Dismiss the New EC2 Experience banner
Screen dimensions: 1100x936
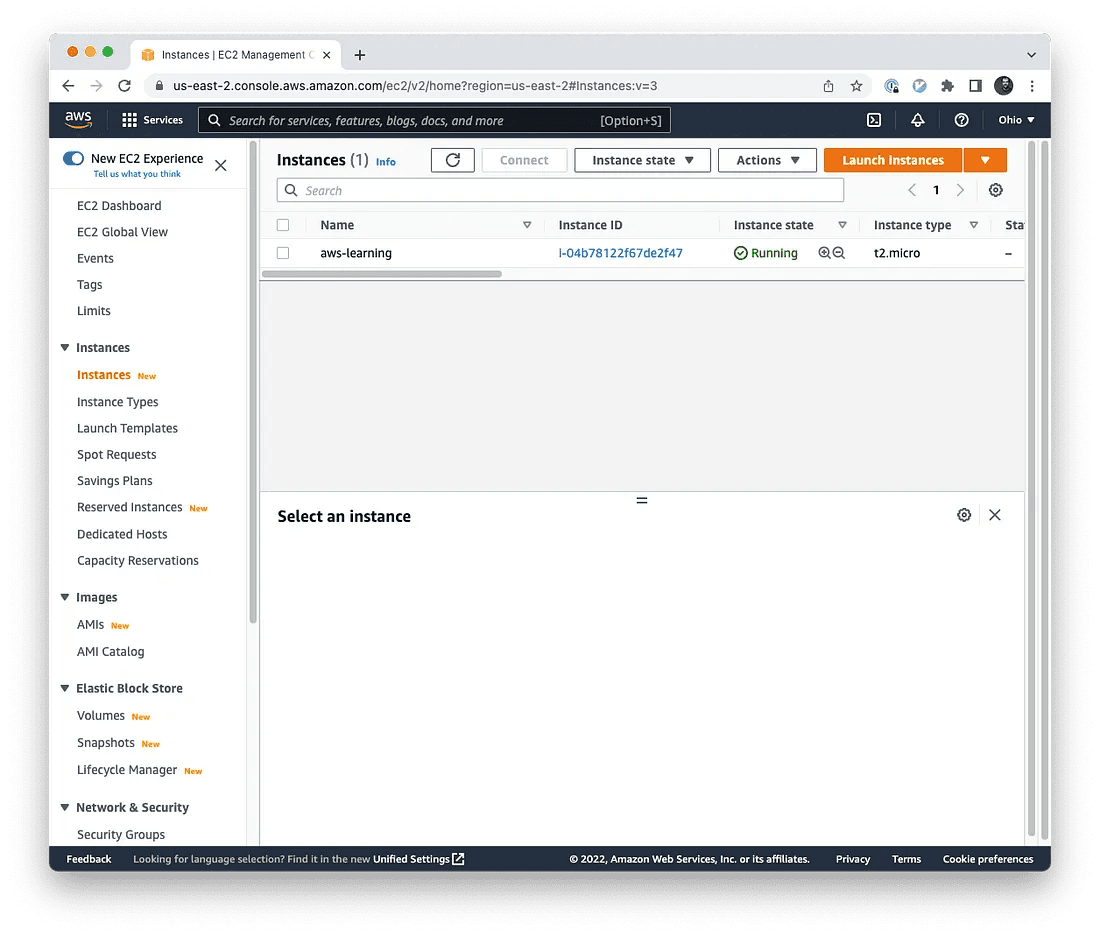[x=220, y=166]
